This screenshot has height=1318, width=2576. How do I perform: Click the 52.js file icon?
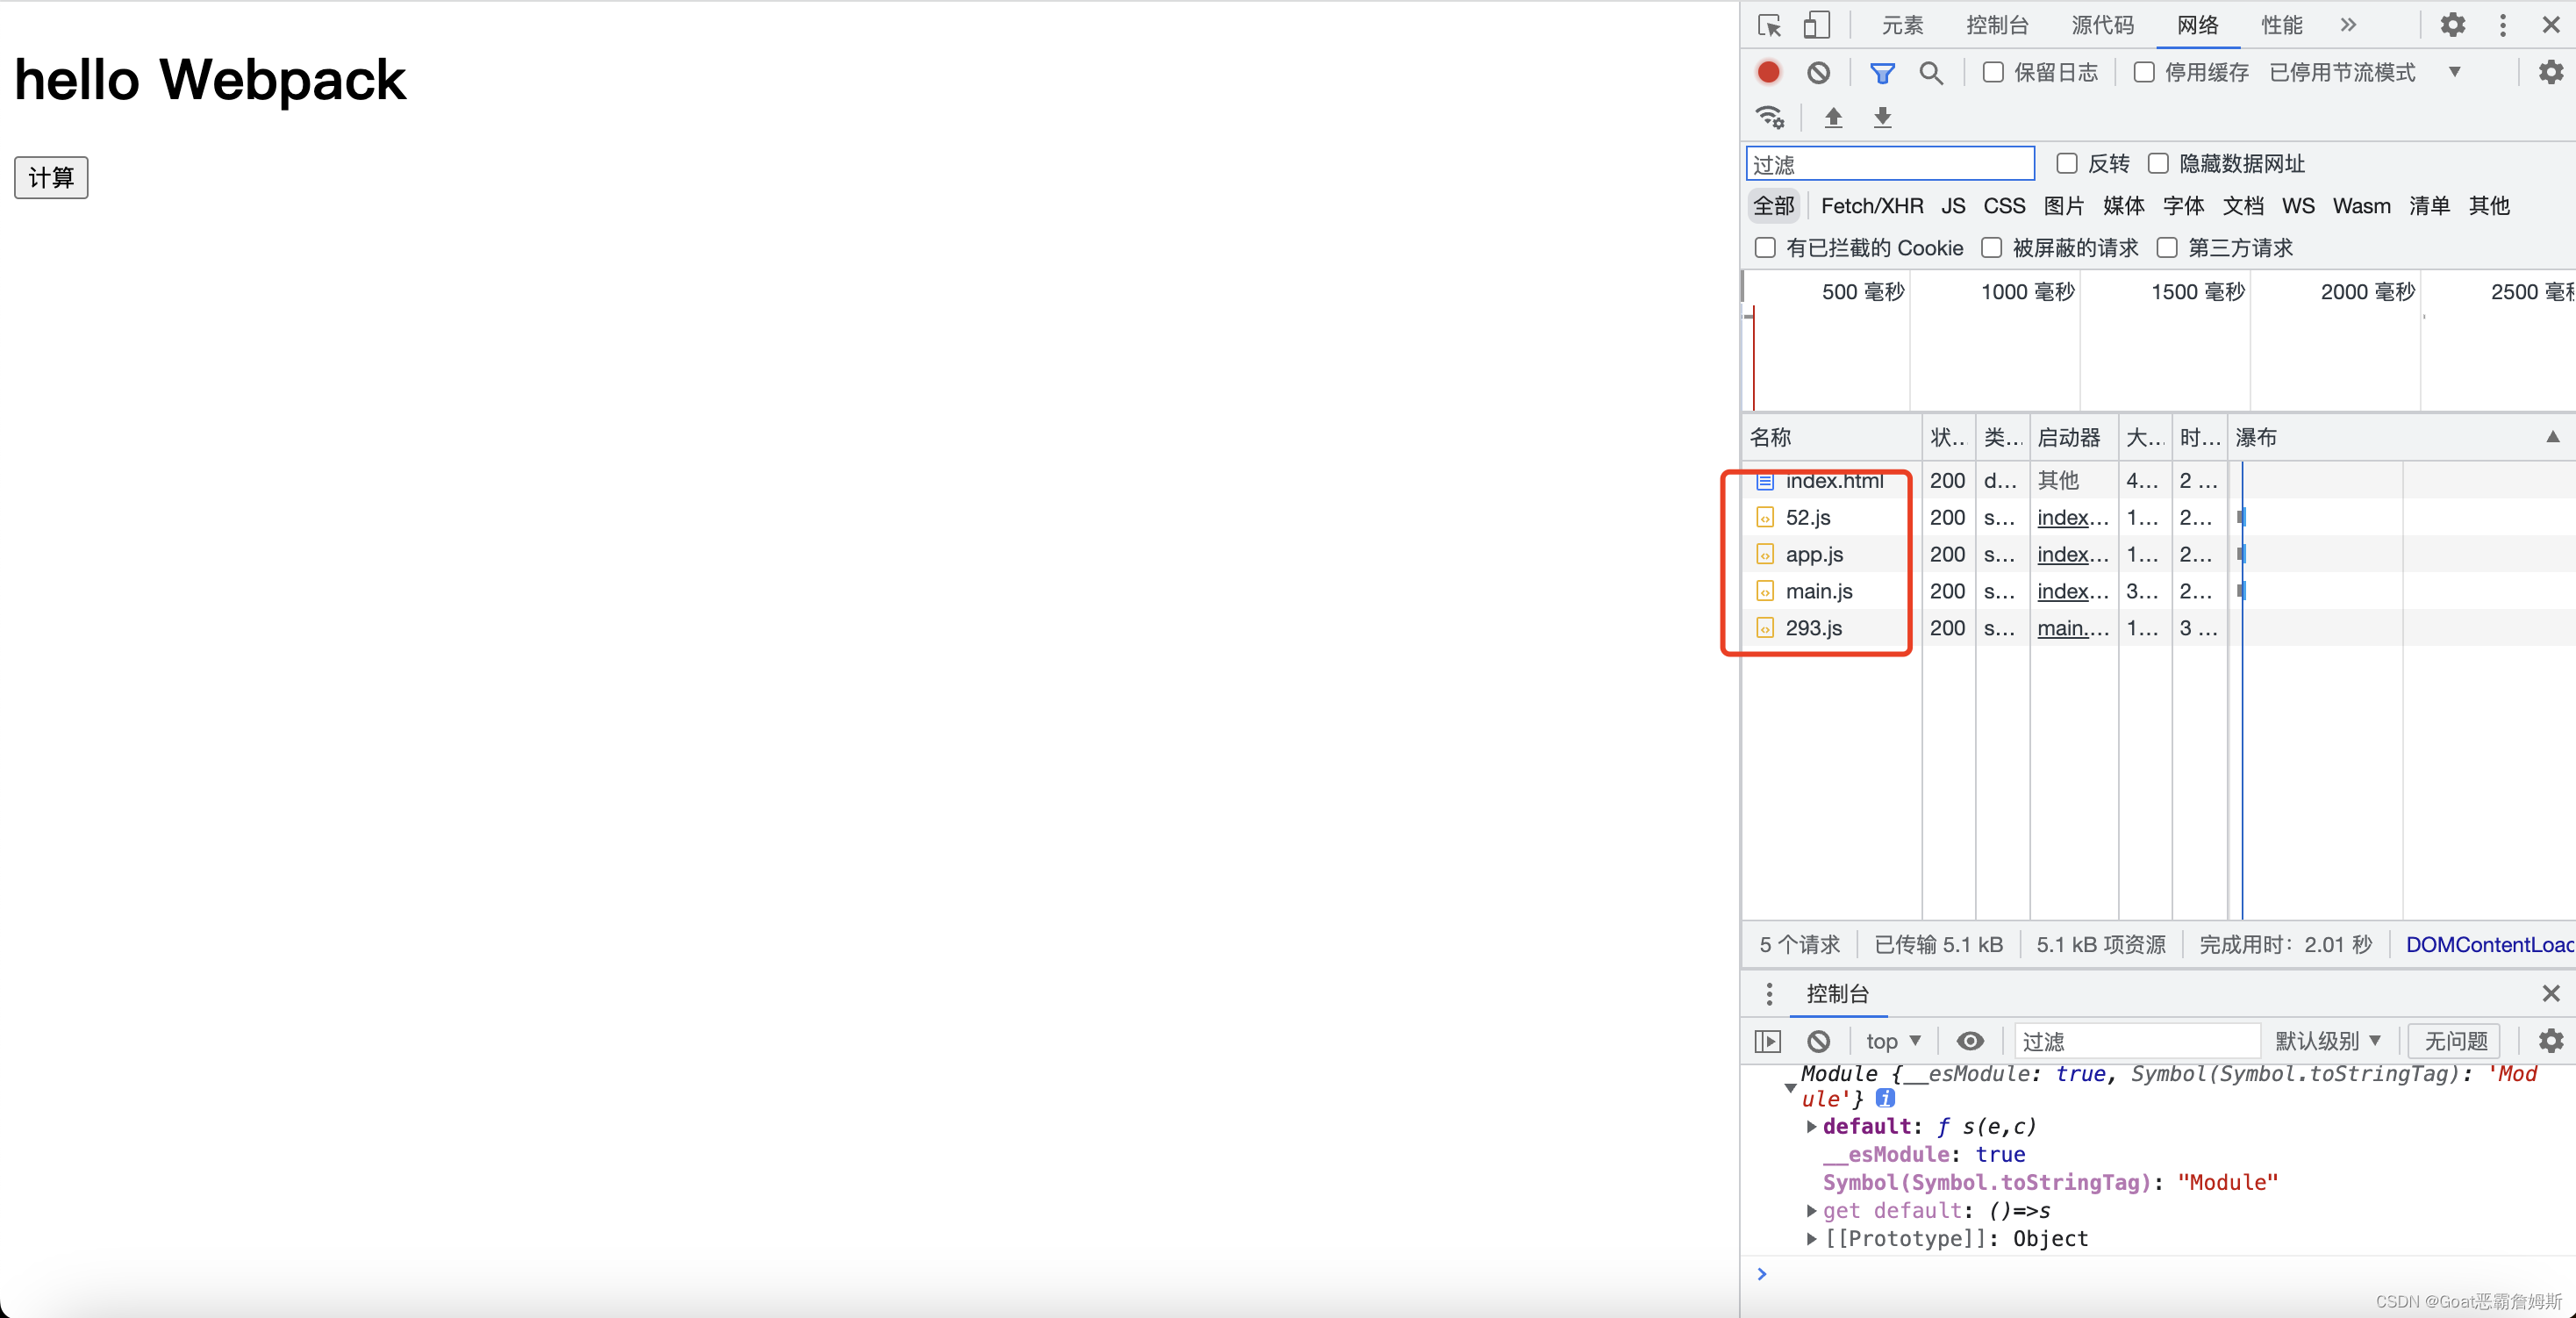click(x=1765, y=517)
